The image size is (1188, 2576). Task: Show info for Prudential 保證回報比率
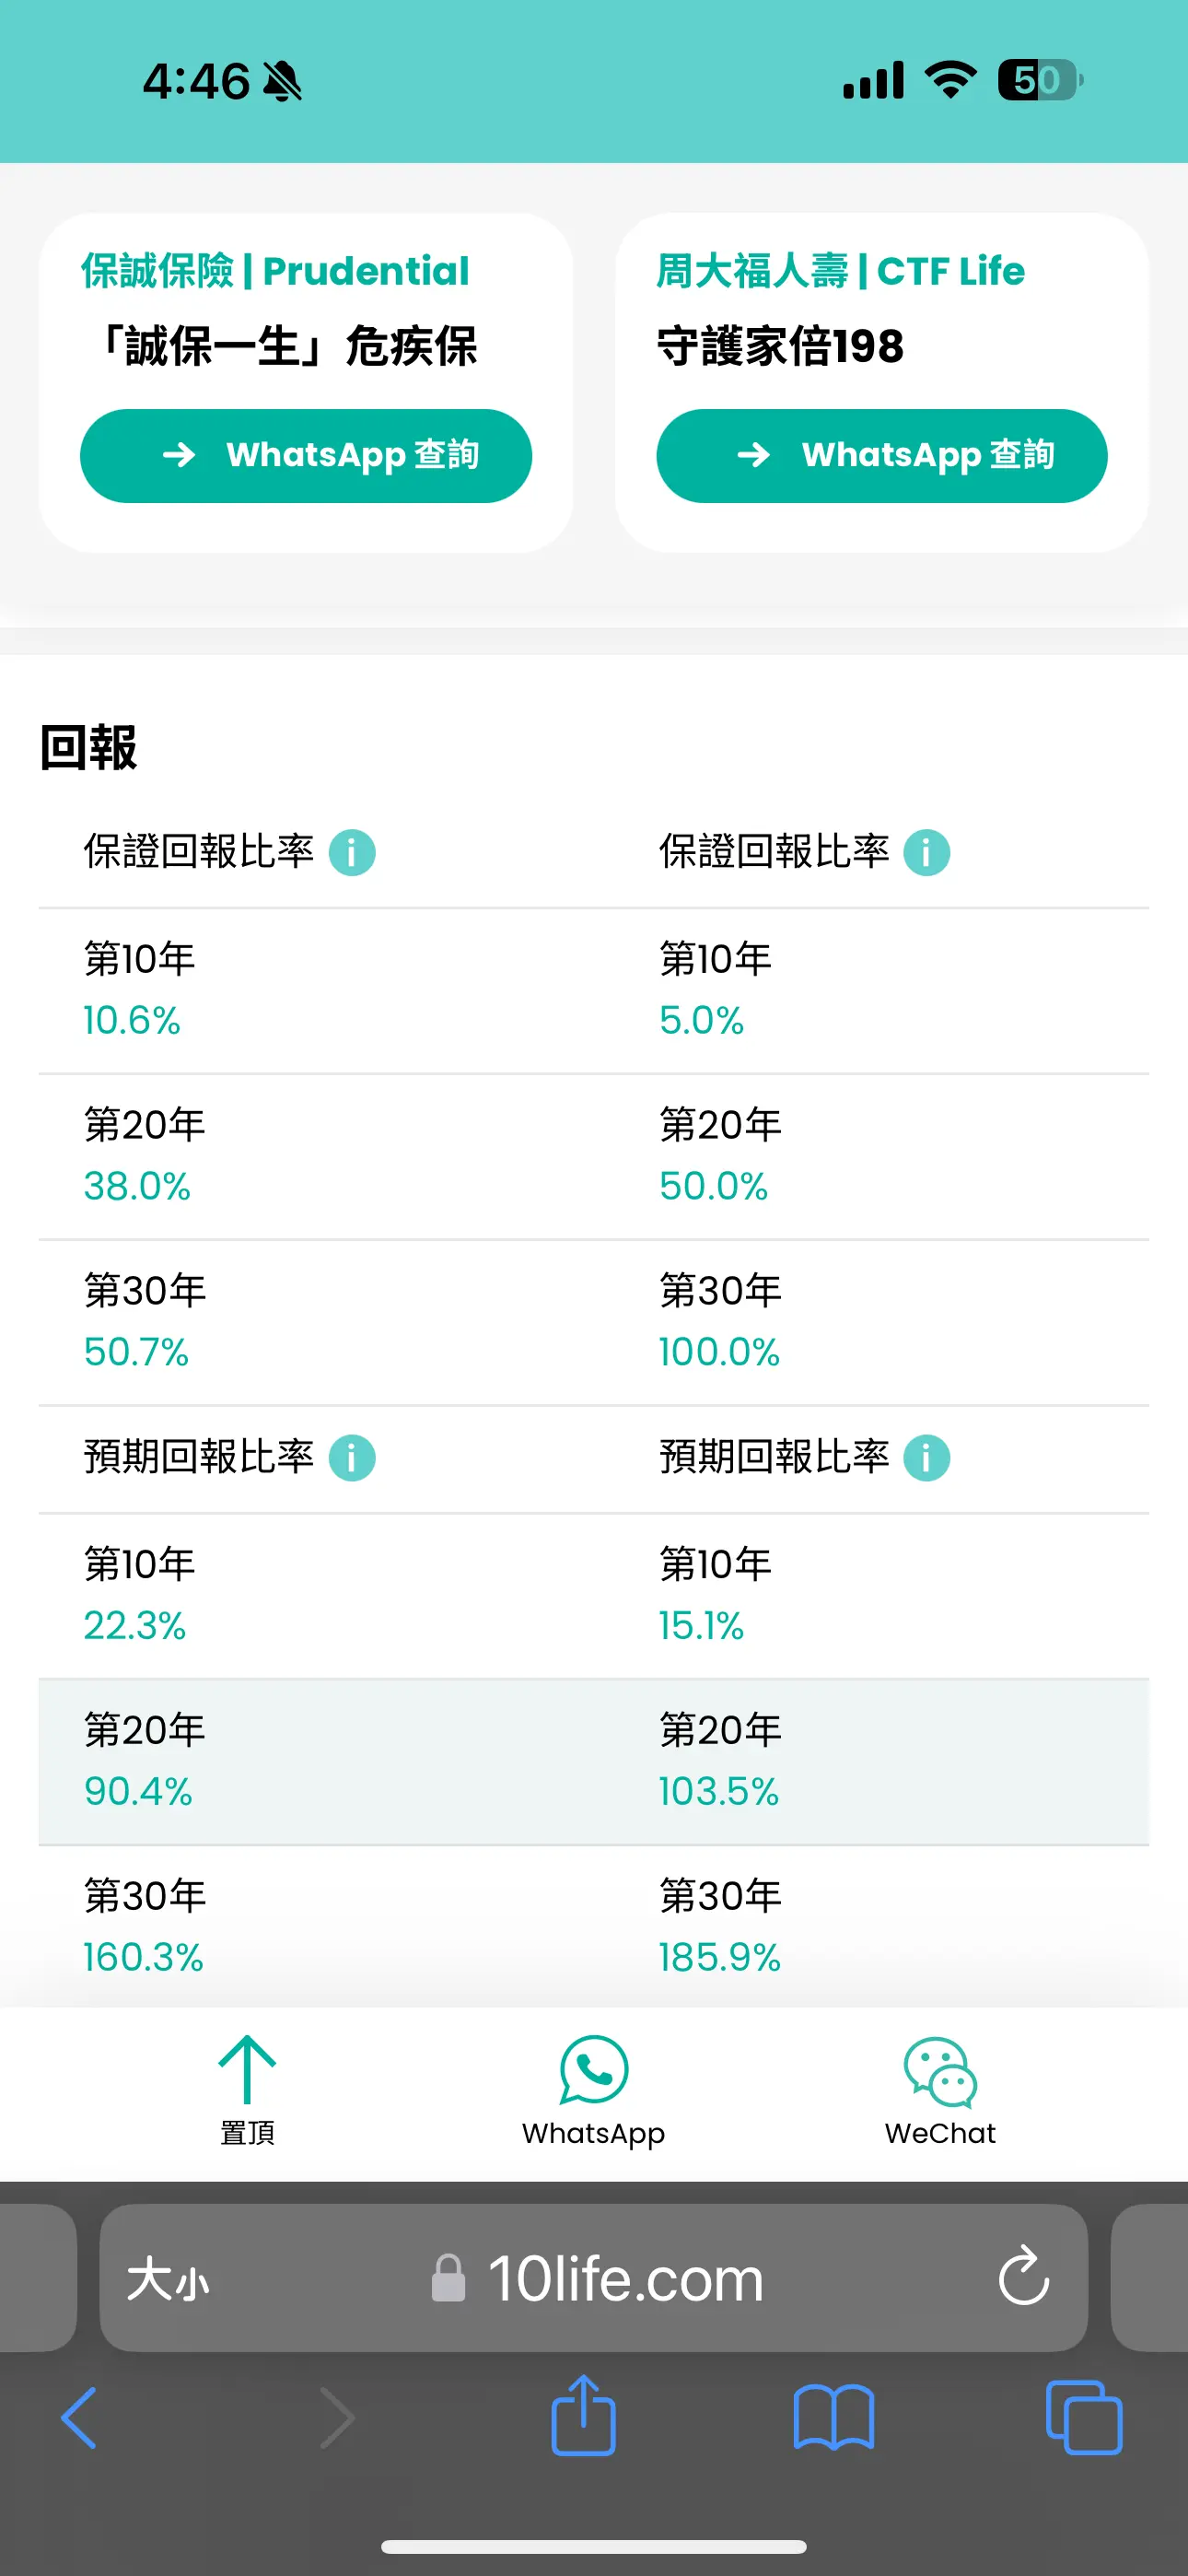[352, 853]
